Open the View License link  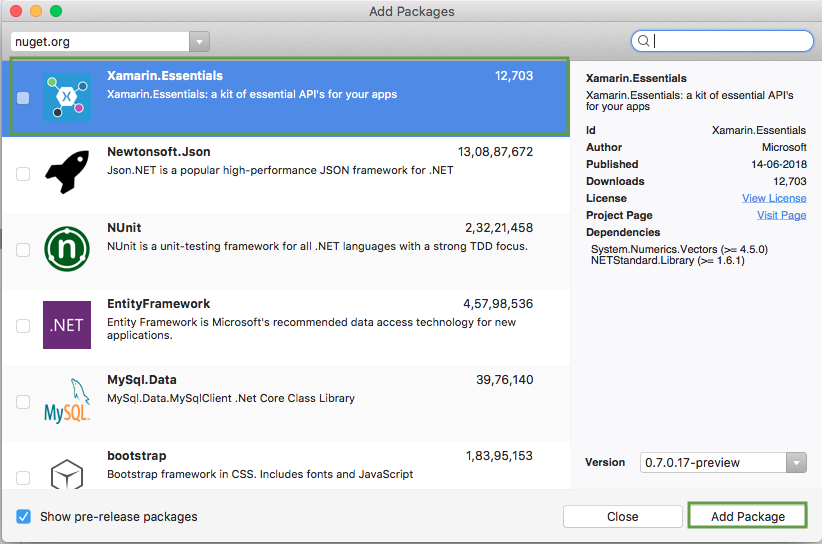pos(774,198)
